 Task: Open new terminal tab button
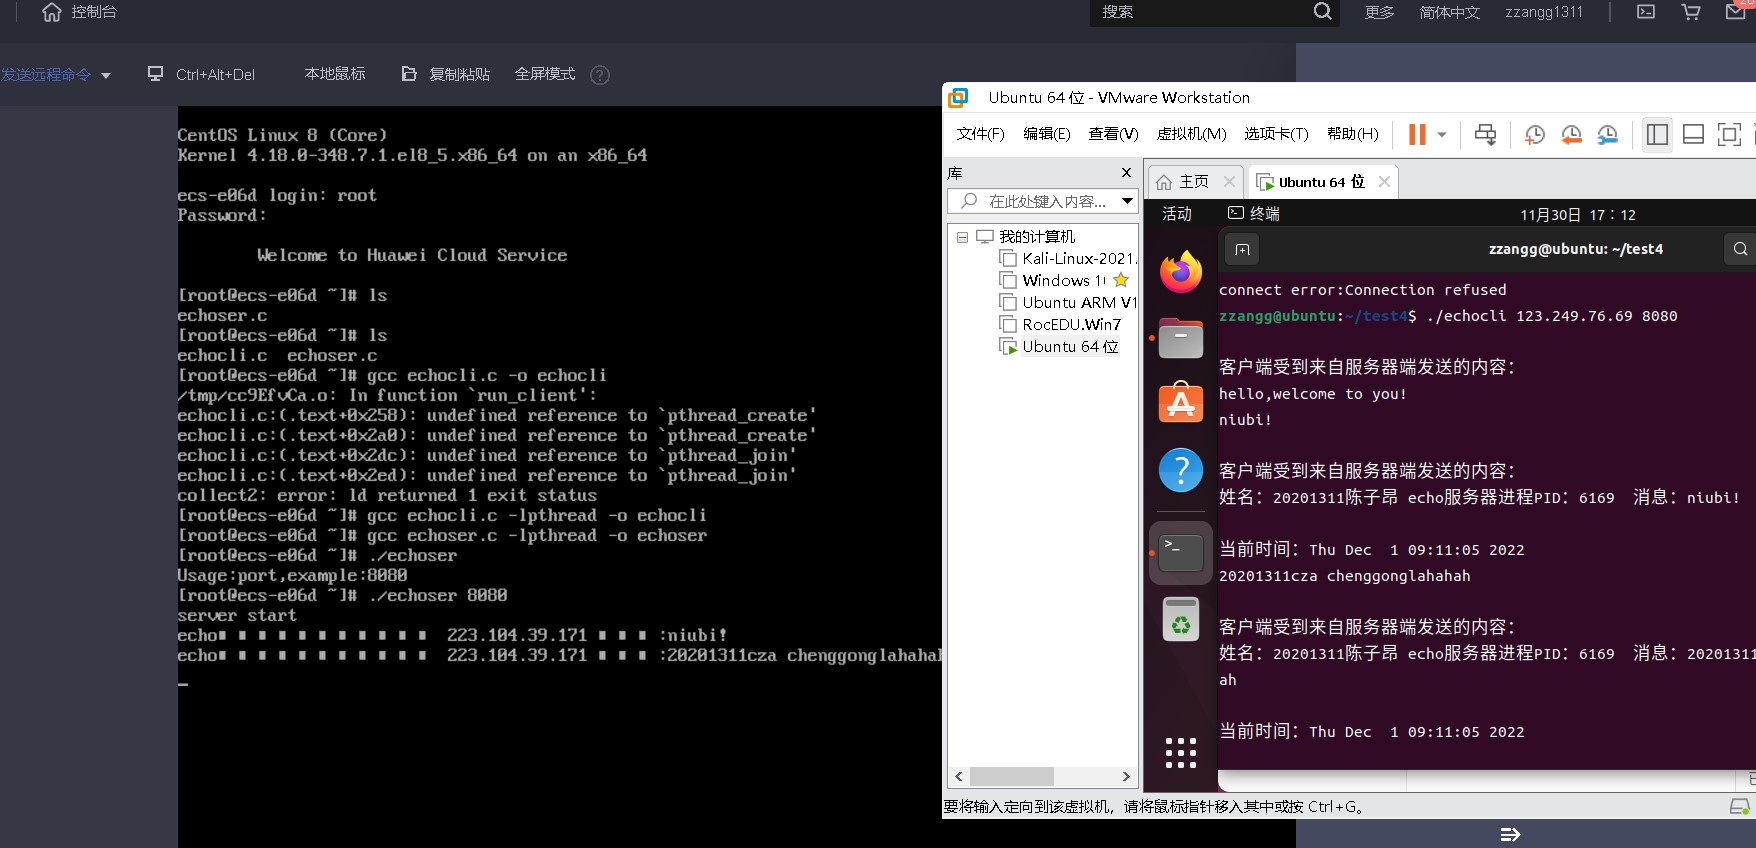click(1242, 249)
